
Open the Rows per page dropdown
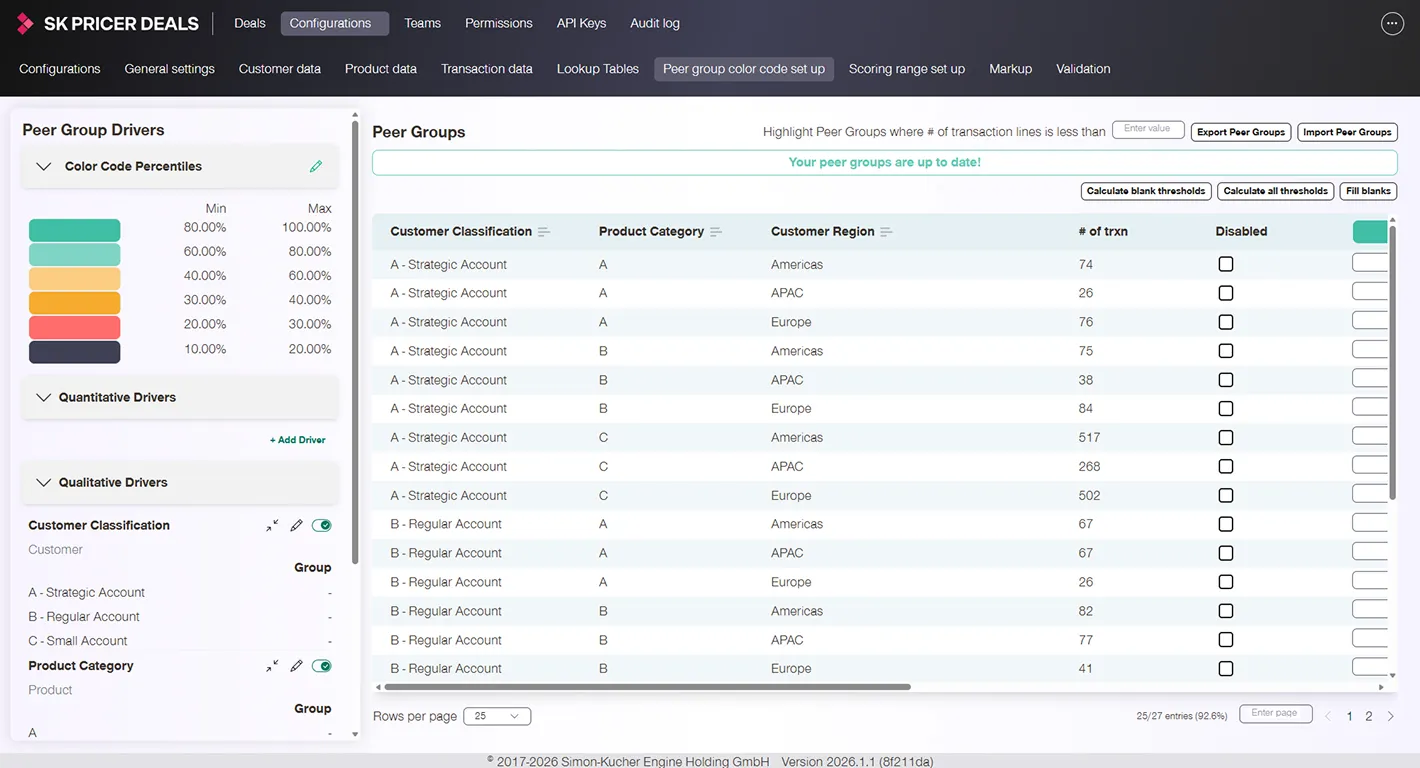[497, 716]
